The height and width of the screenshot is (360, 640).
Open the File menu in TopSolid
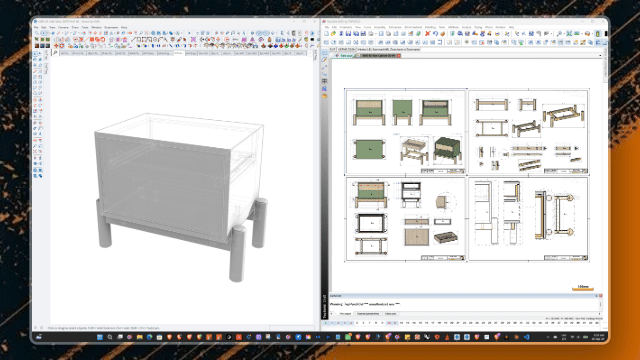[x=327, y=27]
